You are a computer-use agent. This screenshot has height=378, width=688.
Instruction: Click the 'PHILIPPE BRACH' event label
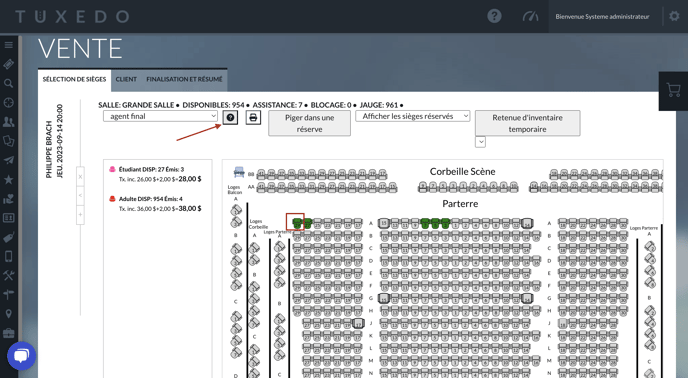49,150
